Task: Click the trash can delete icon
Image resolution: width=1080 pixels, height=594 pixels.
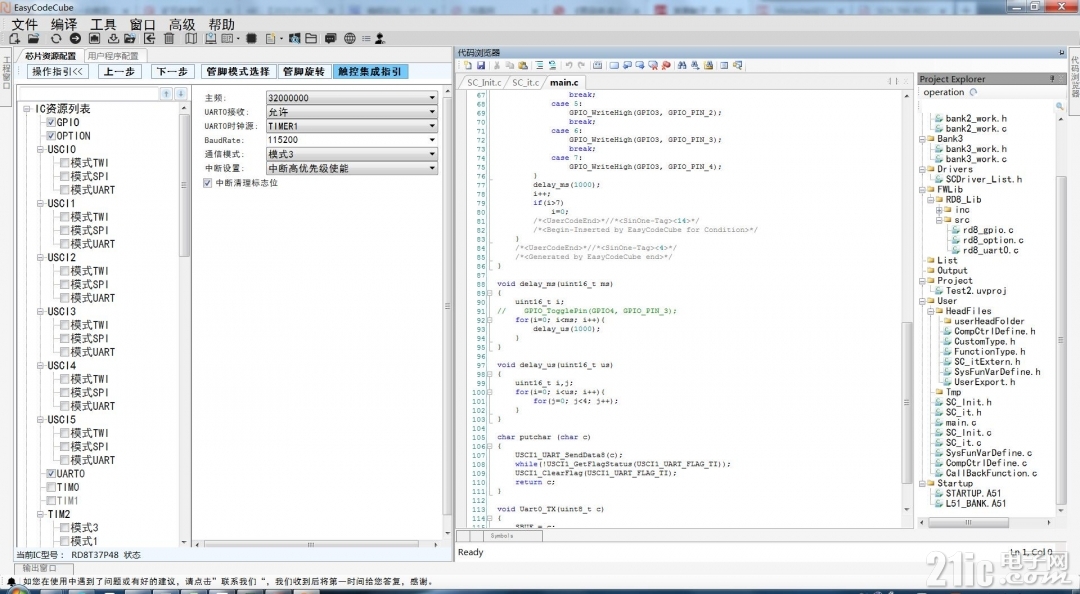Action: (x=169, y=39)
